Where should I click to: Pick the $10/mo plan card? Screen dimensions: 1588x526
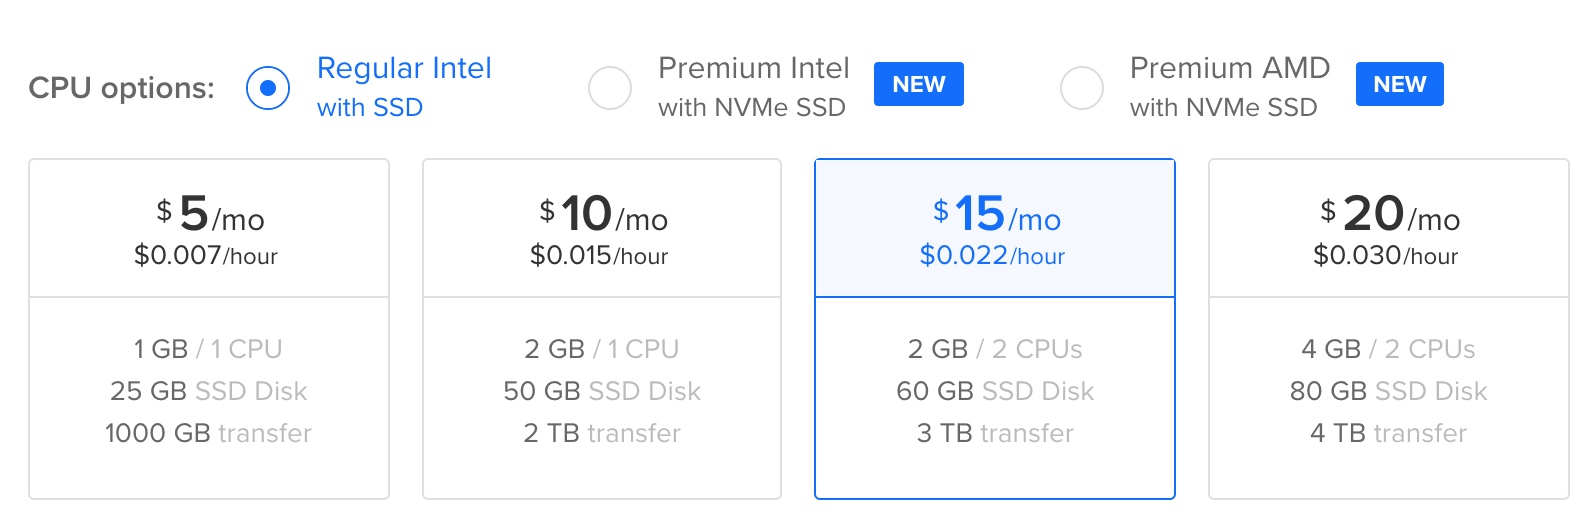click(601, 229)
